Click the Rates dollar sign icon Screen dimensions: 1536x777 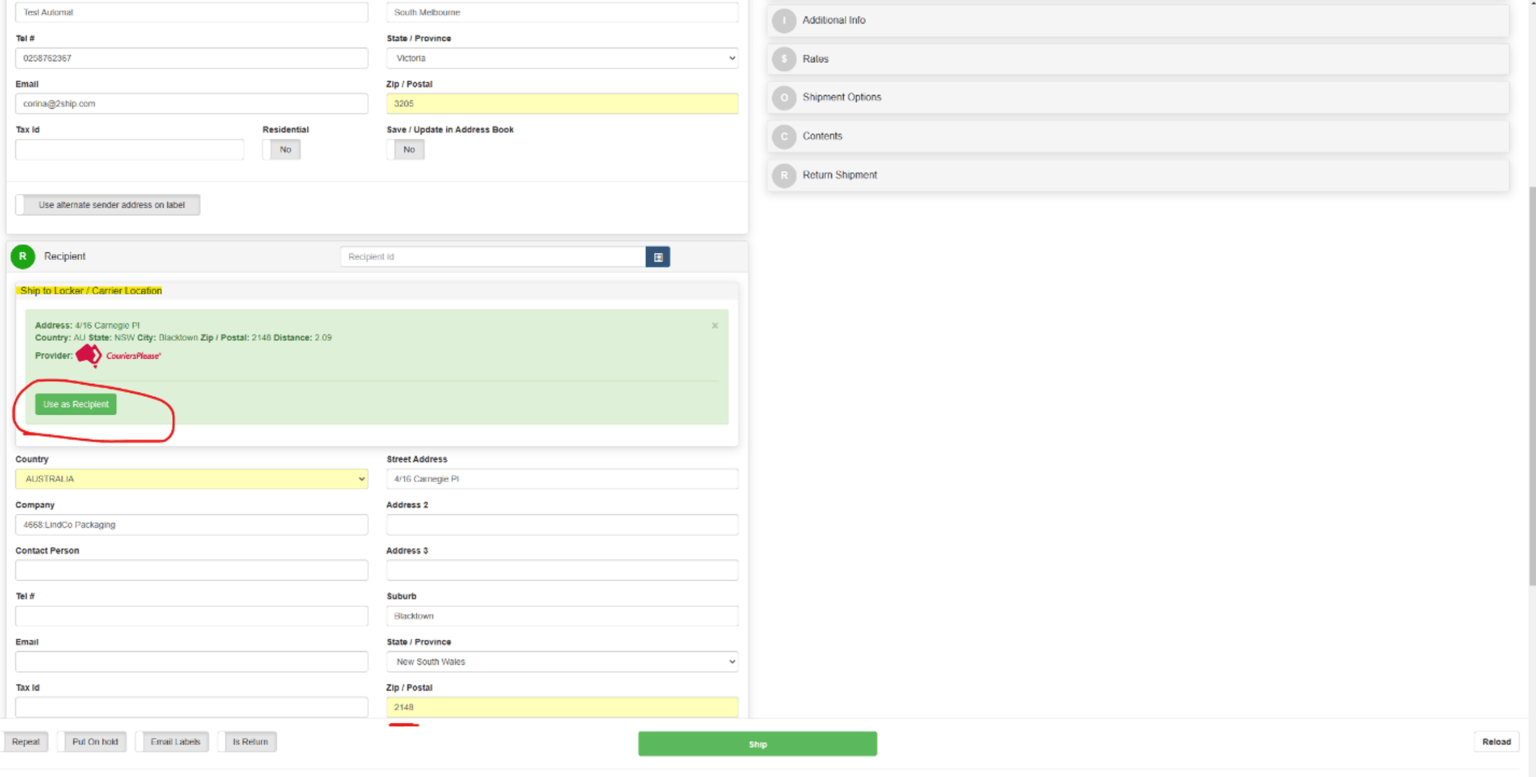(x=784, y=58)
